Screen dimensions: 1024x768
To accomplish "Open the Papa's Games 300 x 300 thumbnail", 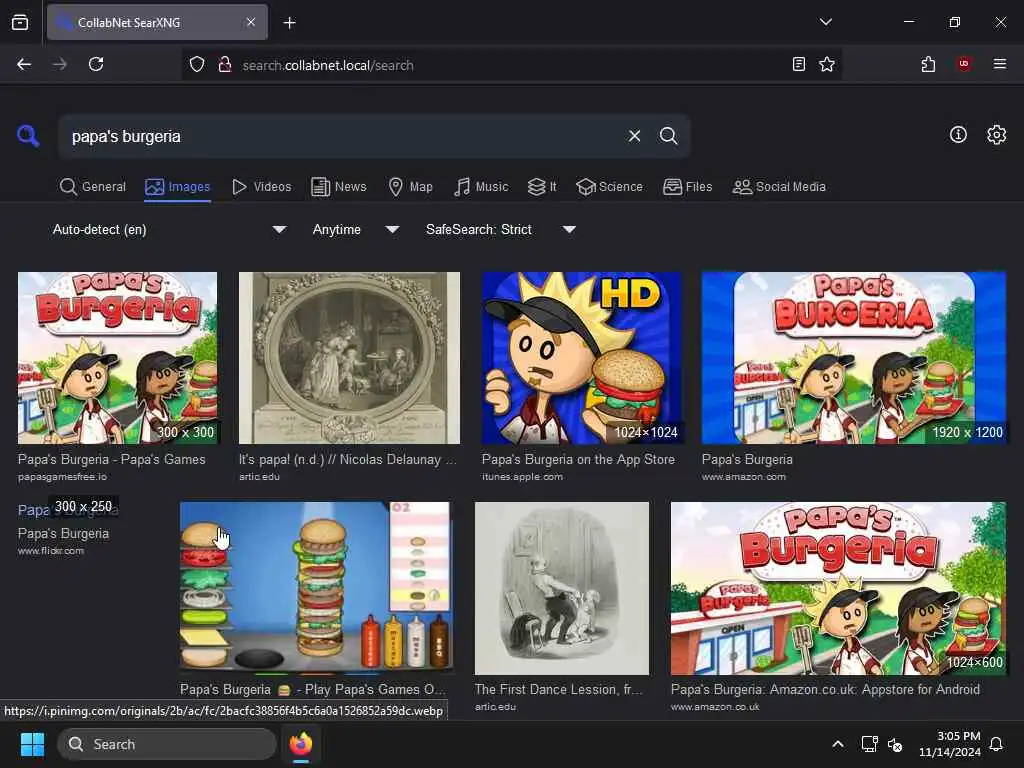I will point(118,358).
